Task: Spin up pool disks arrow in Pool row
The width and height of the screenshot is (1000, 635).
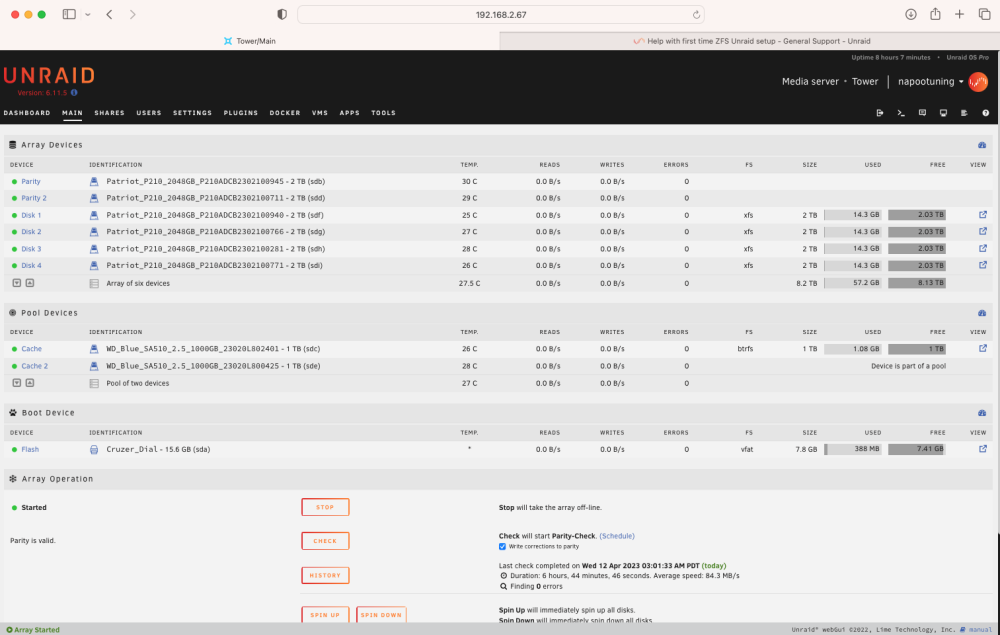Action: tap(29, 383)
